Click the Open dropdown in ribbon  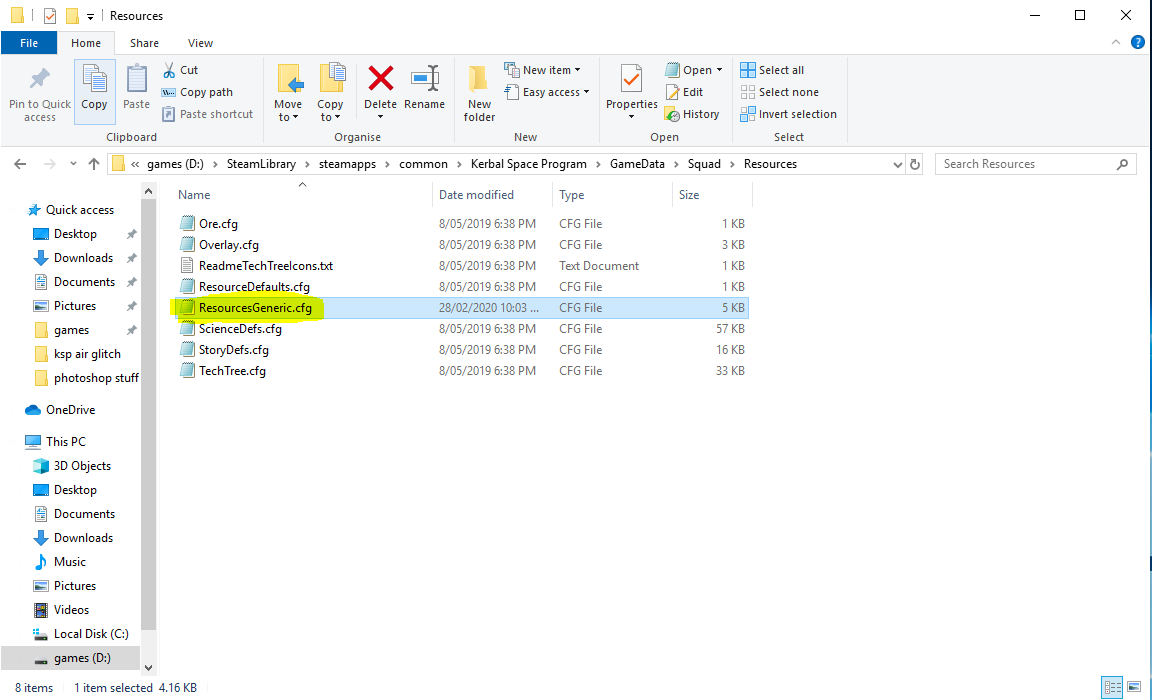(x=694, y=70)
